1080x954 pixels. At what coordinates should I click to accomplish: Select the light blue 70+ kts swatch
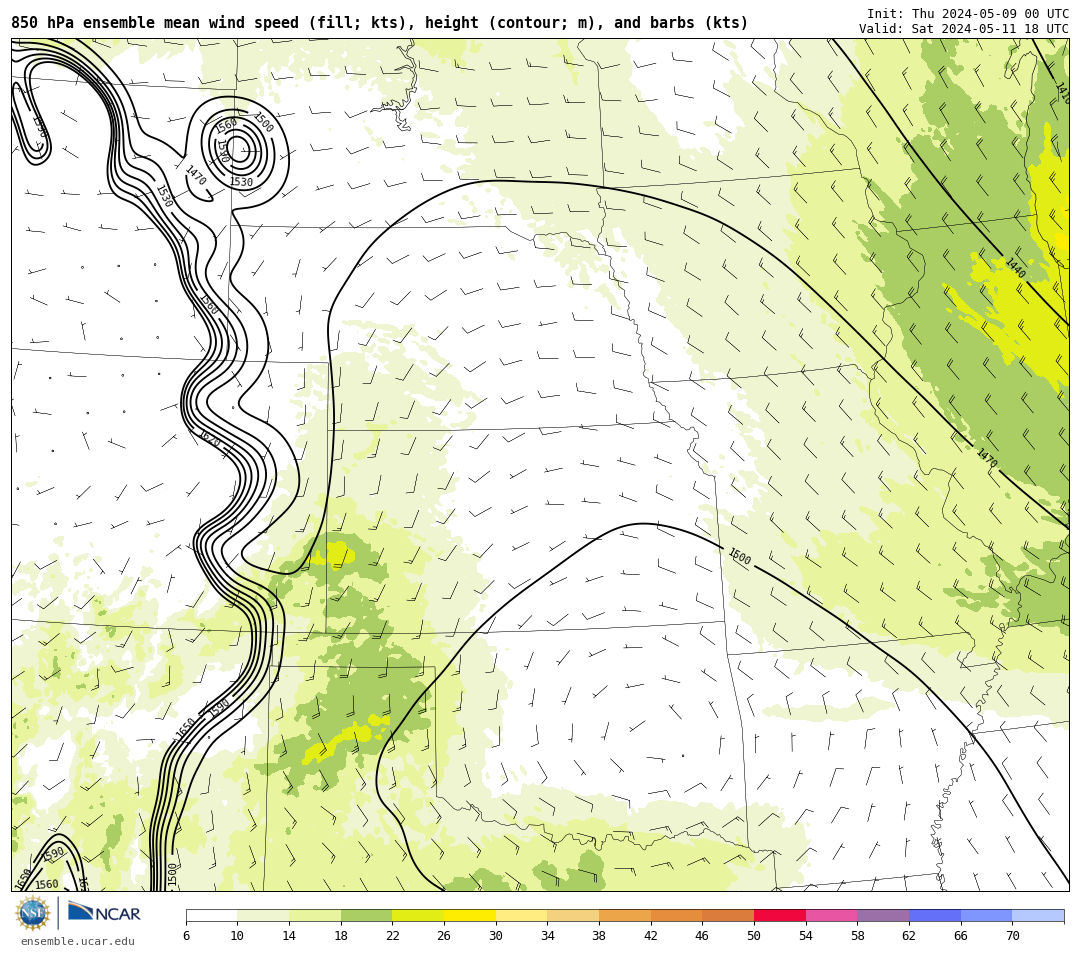pos(1038,915)
